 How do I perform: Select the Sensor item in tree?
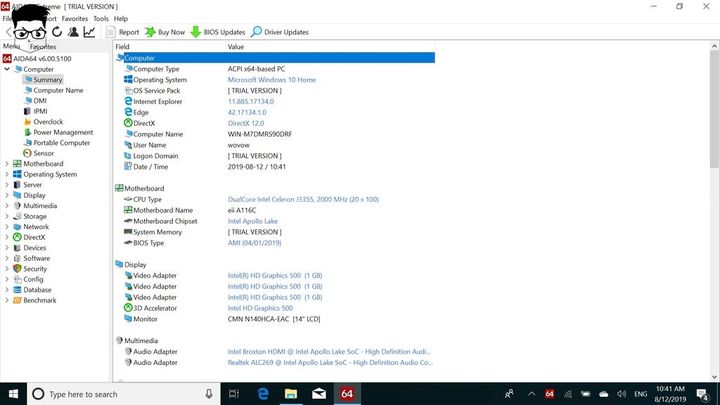[43, 153]
